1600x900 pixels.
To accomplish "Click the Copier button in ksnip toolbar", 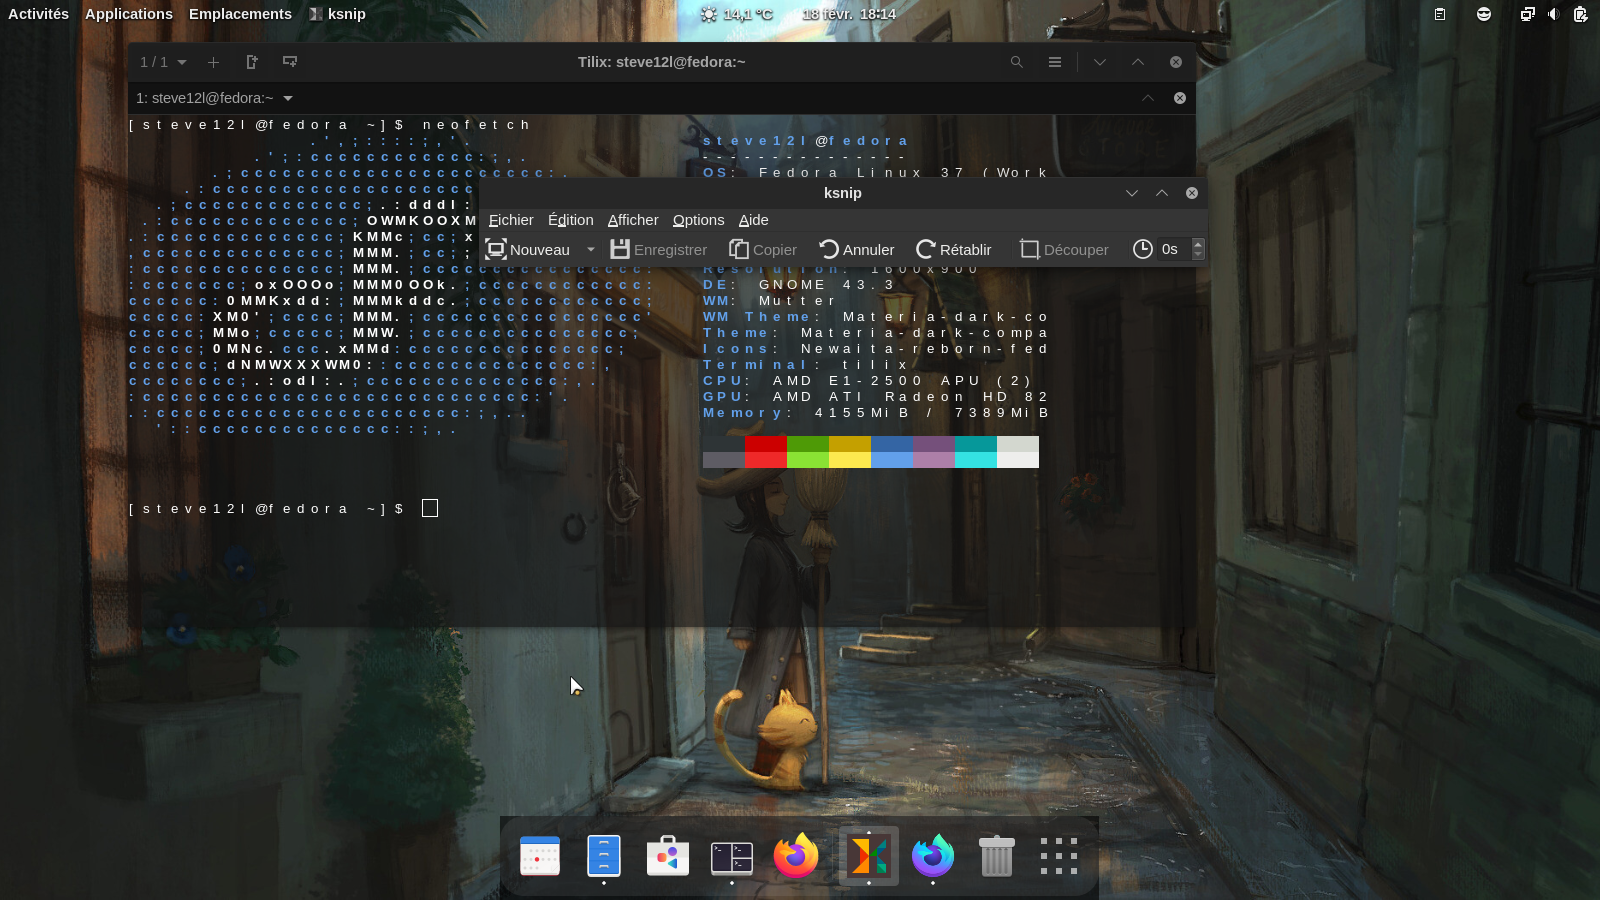I will (762, 249).
